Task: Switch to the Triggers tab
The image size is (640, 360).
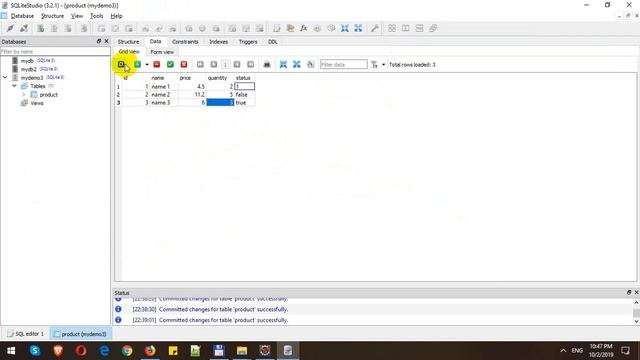Action: click(248, 42)
